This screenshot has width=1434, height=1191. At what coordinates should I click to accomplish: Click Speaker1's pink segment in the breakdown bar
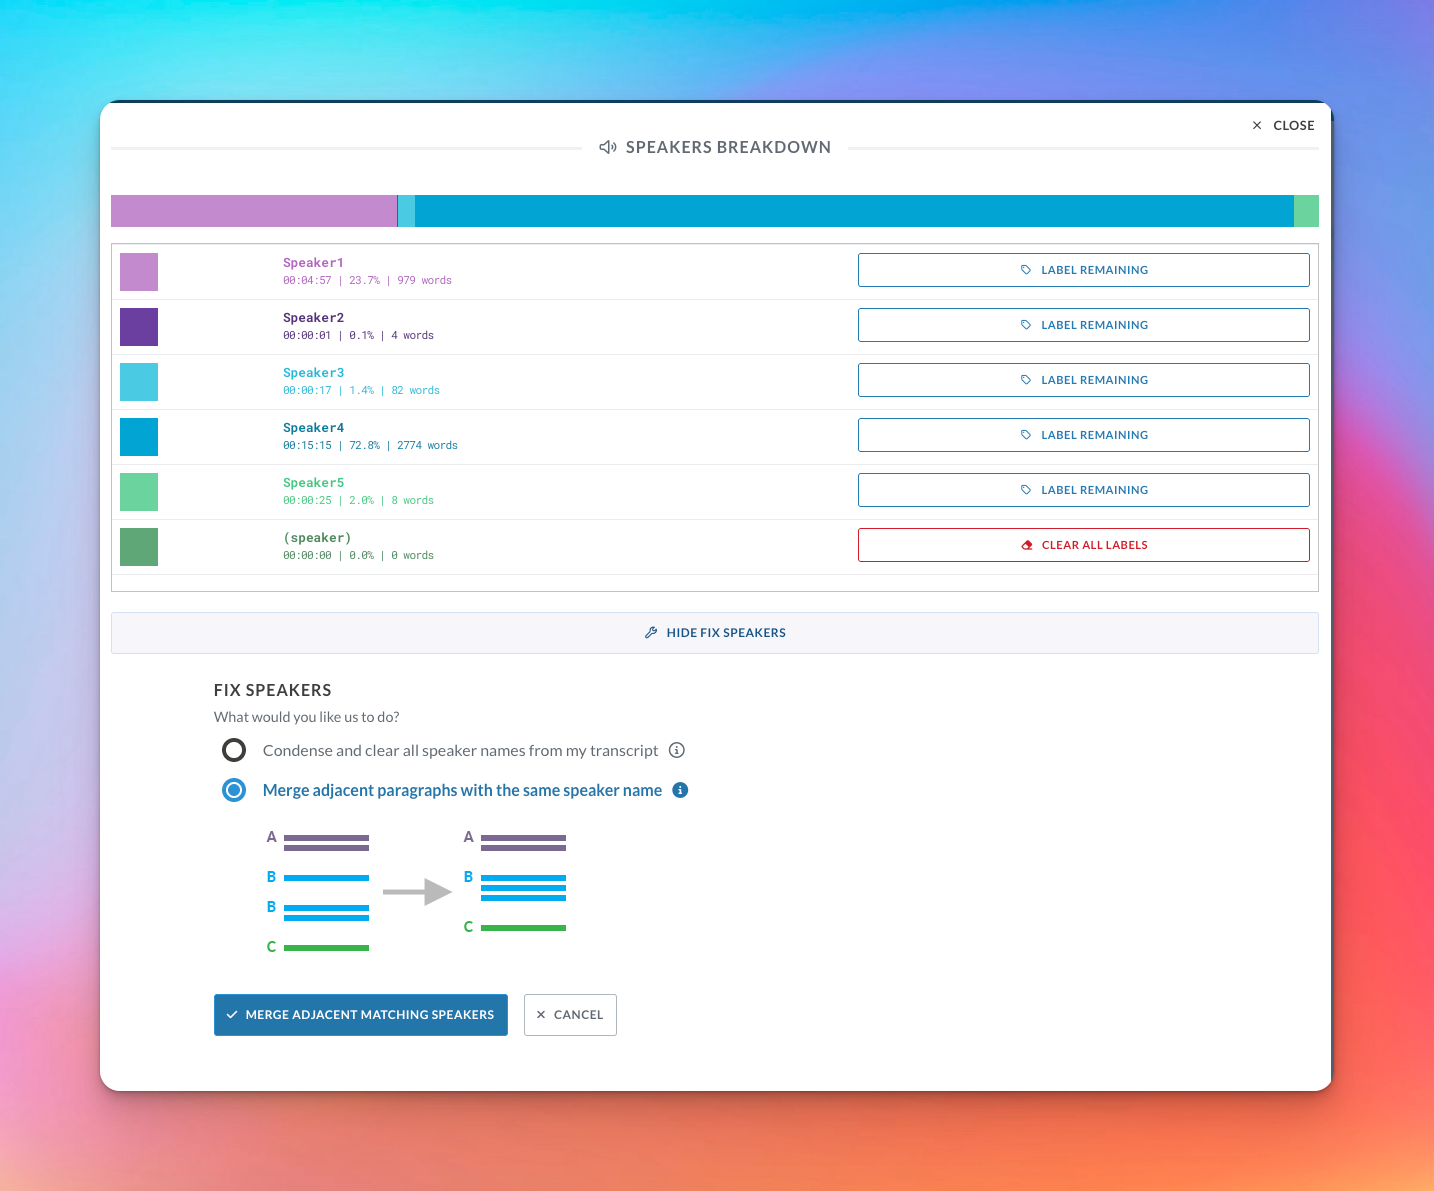pos(253,211)
